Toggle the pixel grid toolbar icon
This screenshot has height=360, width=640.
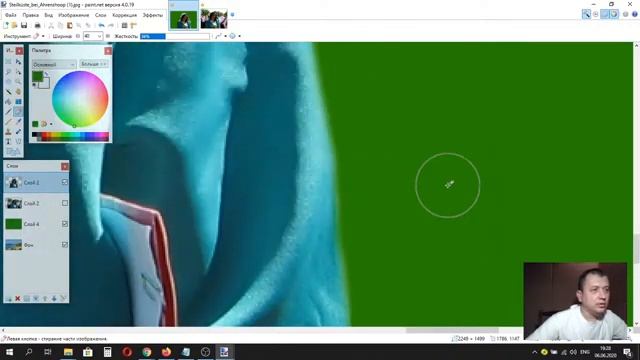coord(124,25)
